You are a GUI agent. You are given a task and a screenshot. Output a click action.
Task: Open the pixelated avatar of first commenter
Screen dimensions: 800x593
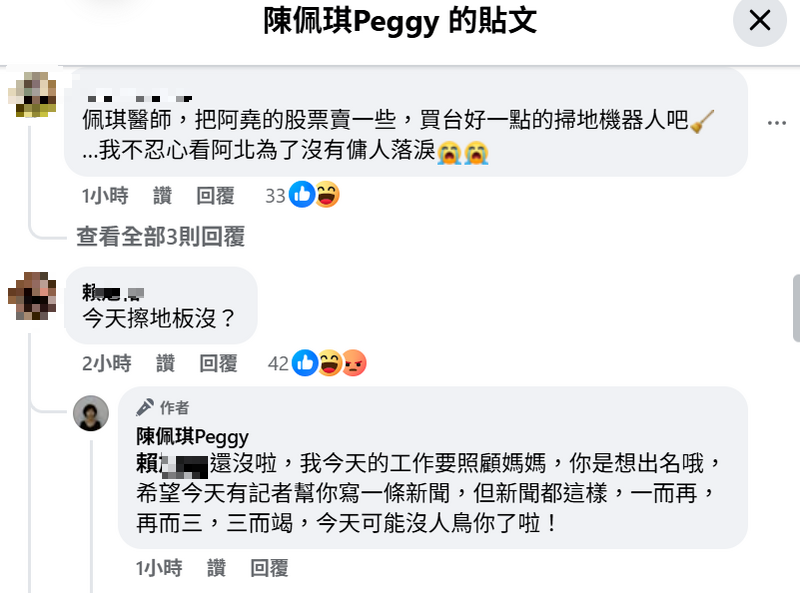(x=38, y=94)
